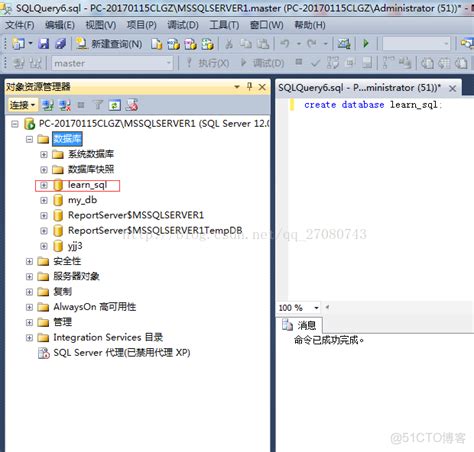The width and height of the screenshot is (474, 452).
Task: Expand the AlwaysOn 高可用性 folder
Action: click(x=29, y=307)
